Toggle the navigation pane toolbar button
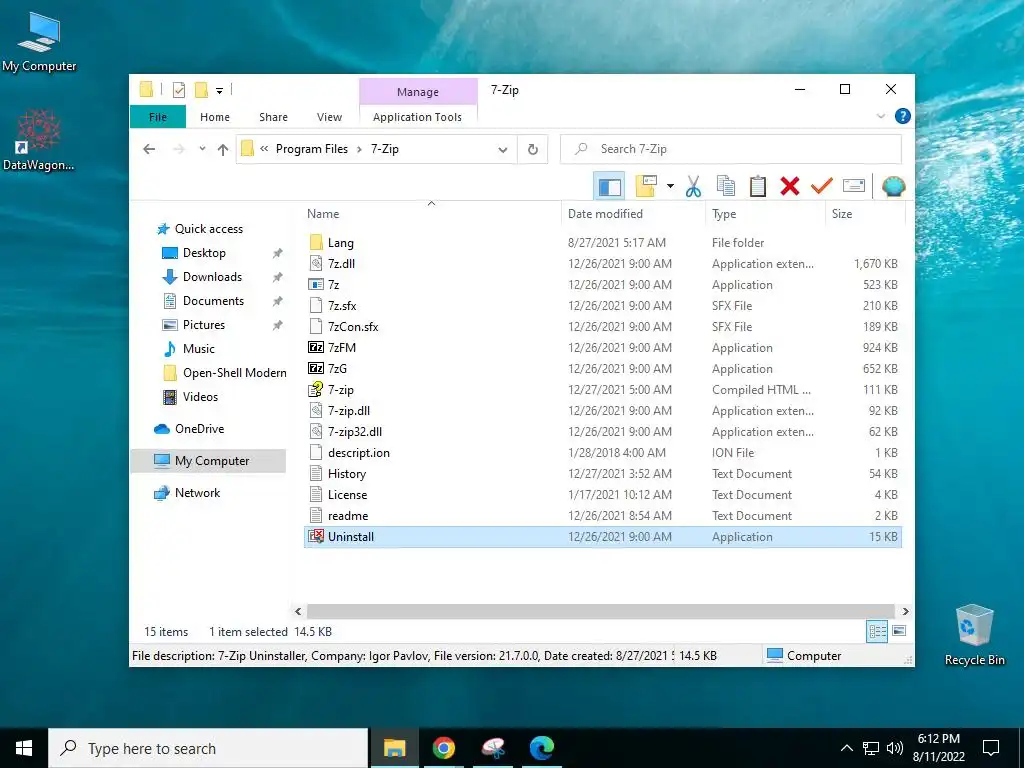 609,187
